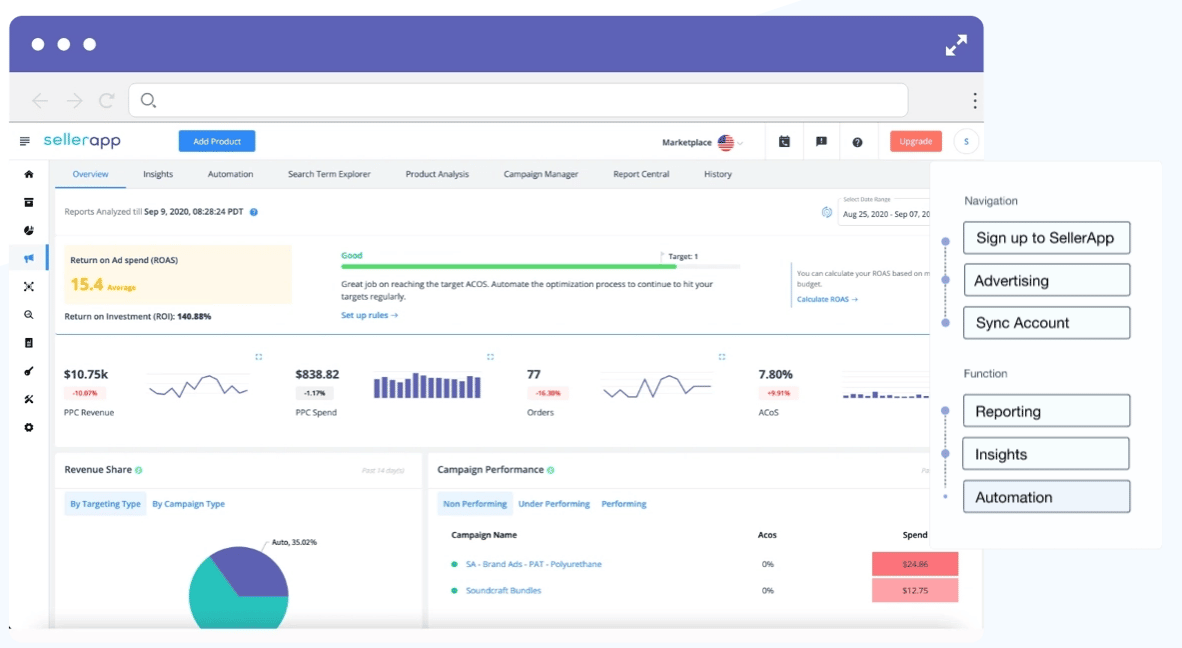1182x648 pixels.
Task: Open the help question mark in header
Action: [x=857, y=142]
